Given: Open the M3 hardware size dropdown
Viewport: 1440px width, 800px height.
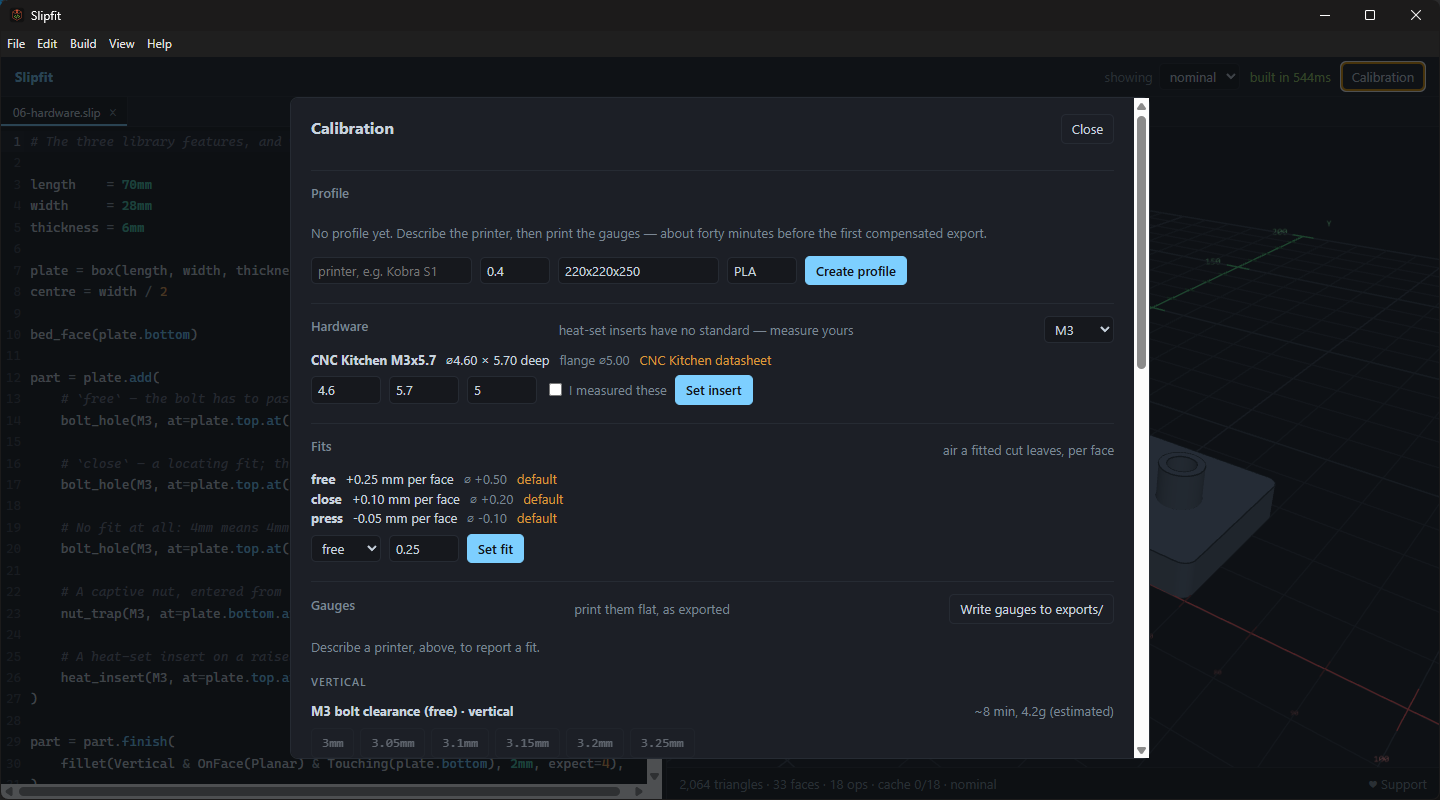Looking at the screenshot, I should click(1078, 329).
